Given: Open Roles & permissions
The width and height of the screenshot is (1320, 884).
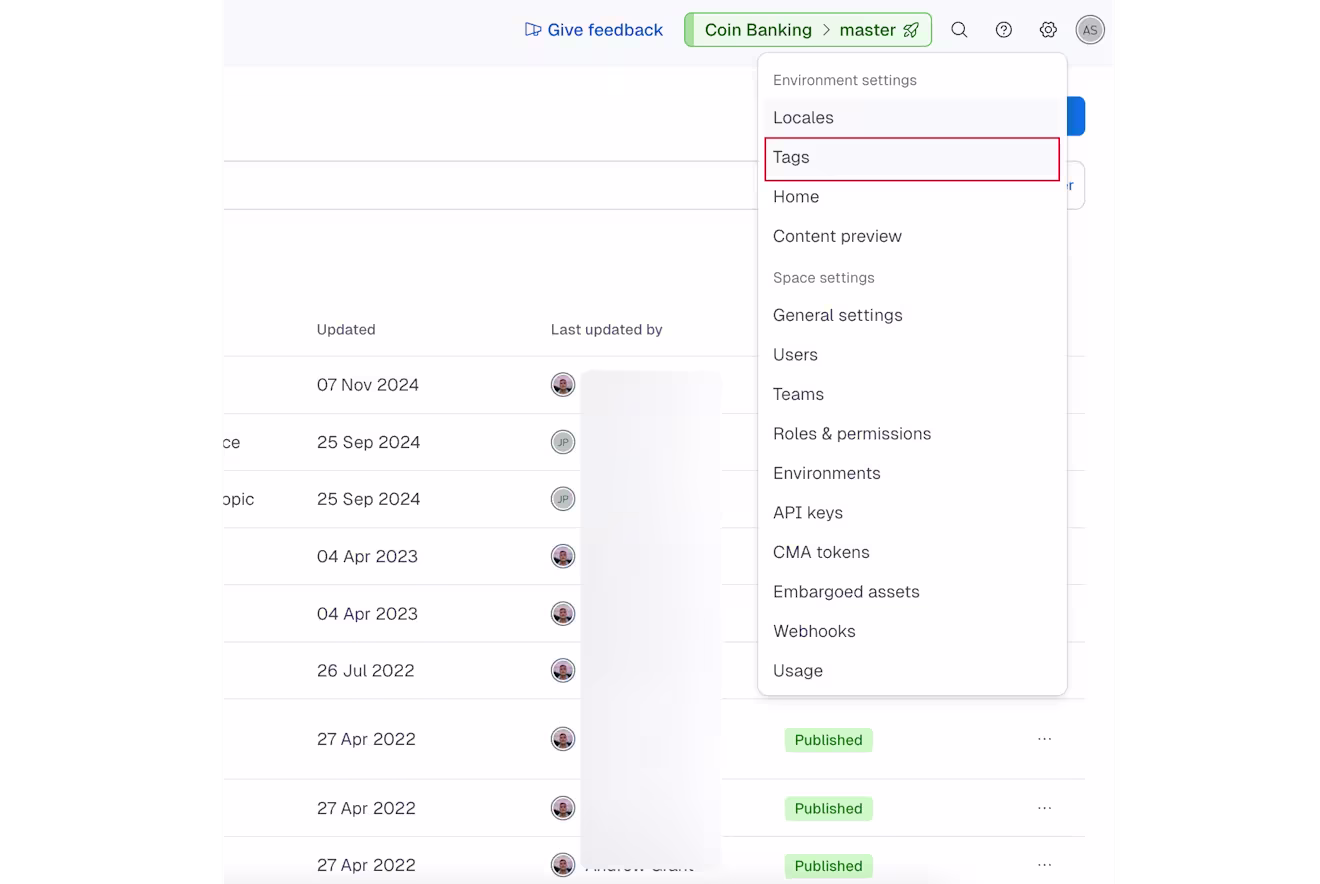Looking at the screenshot, I should [x=912, y=434].
